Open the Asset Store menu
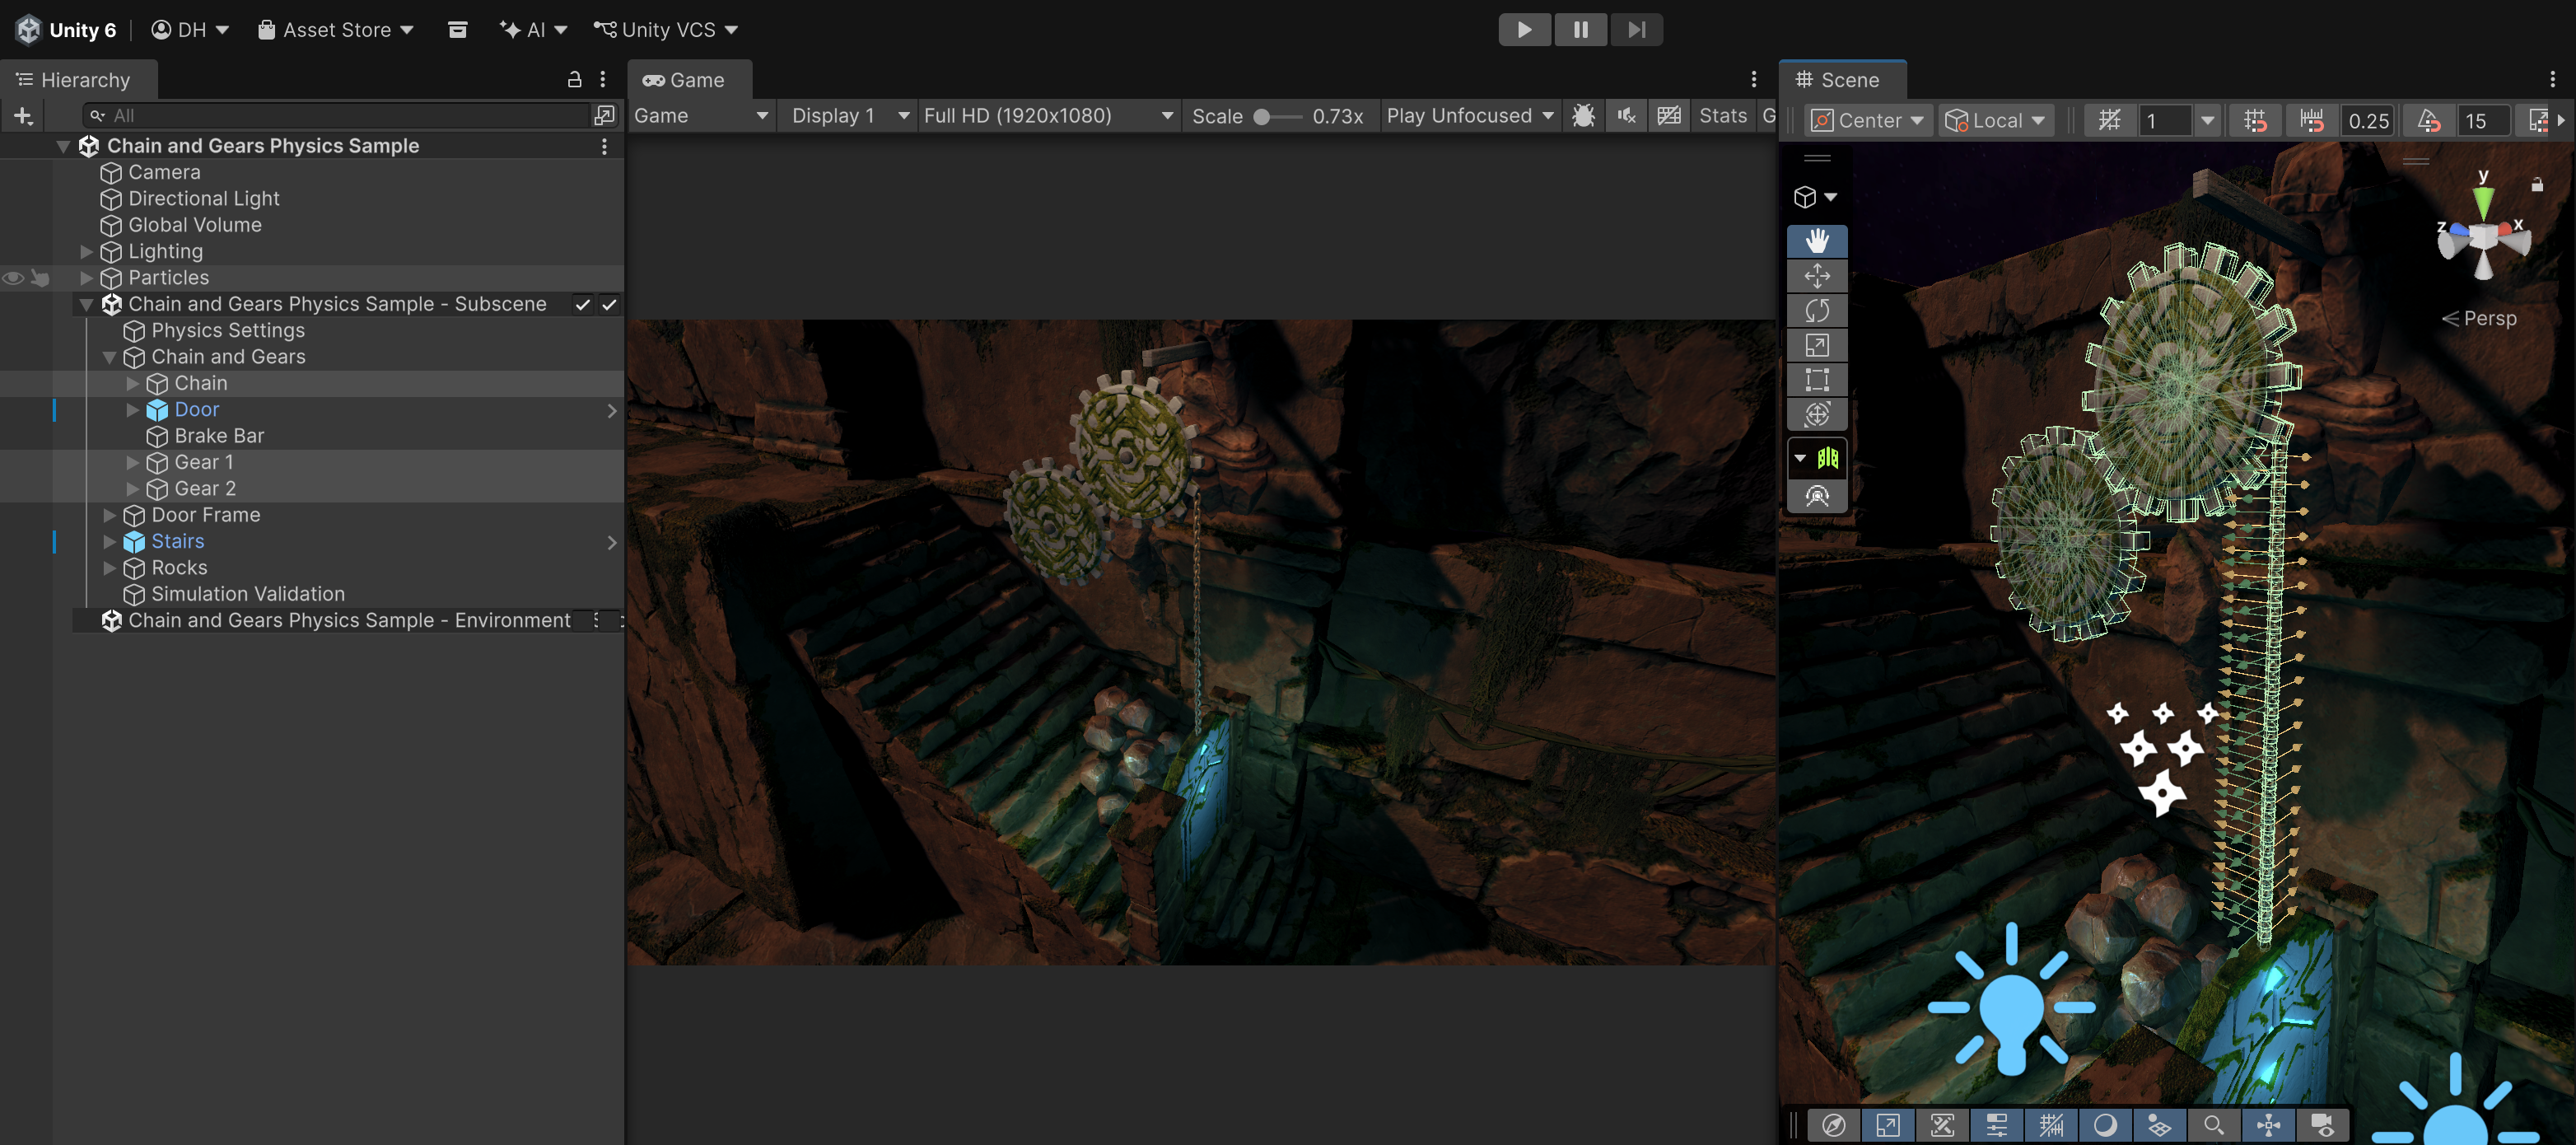Viewport: 2576px width, 1145px height. (336, 30)
